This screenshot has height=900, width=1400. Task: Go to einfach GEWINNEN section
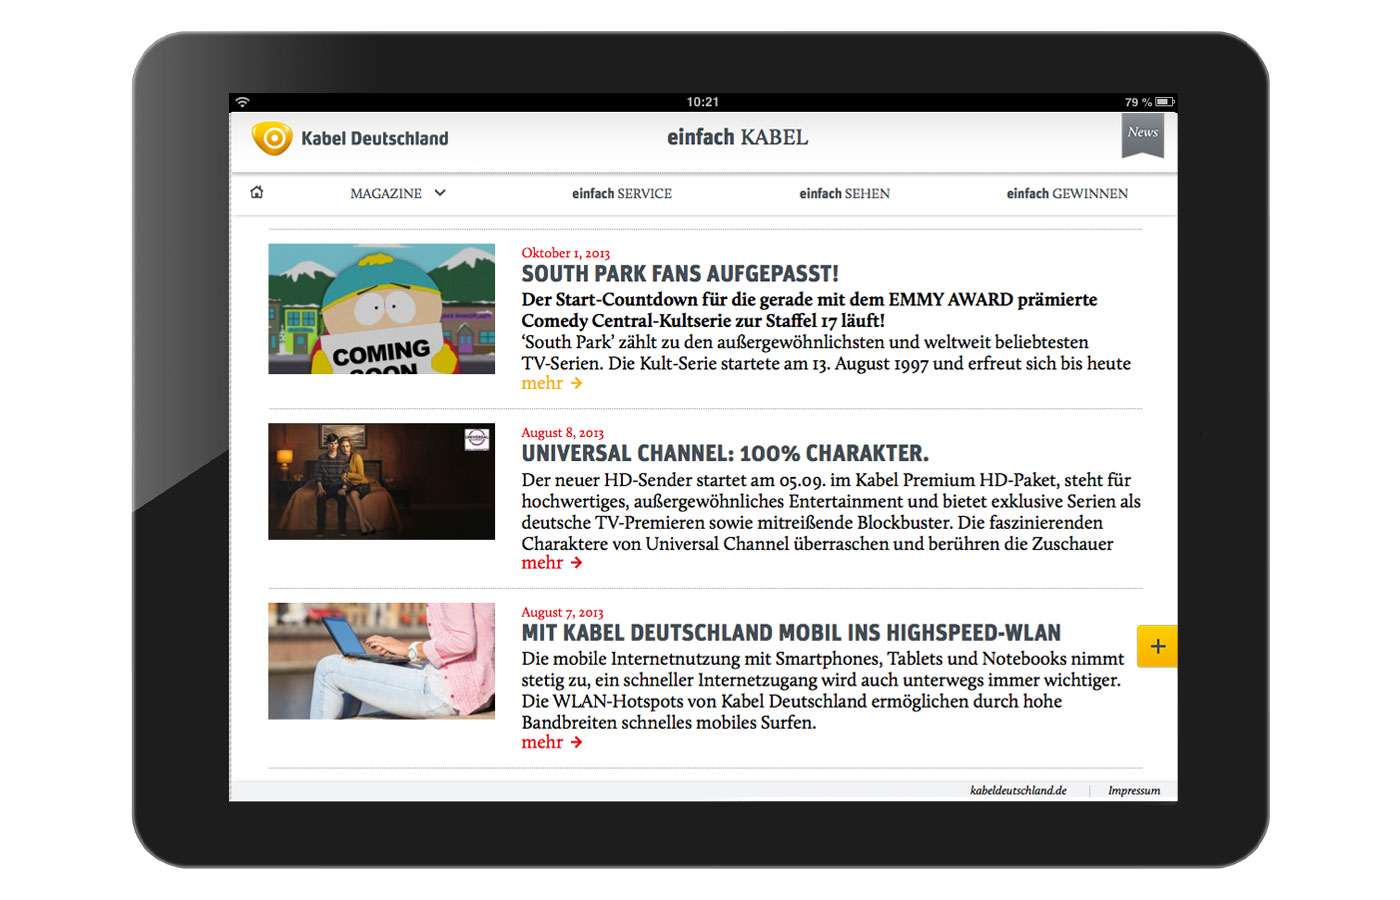click(1067, 193)
